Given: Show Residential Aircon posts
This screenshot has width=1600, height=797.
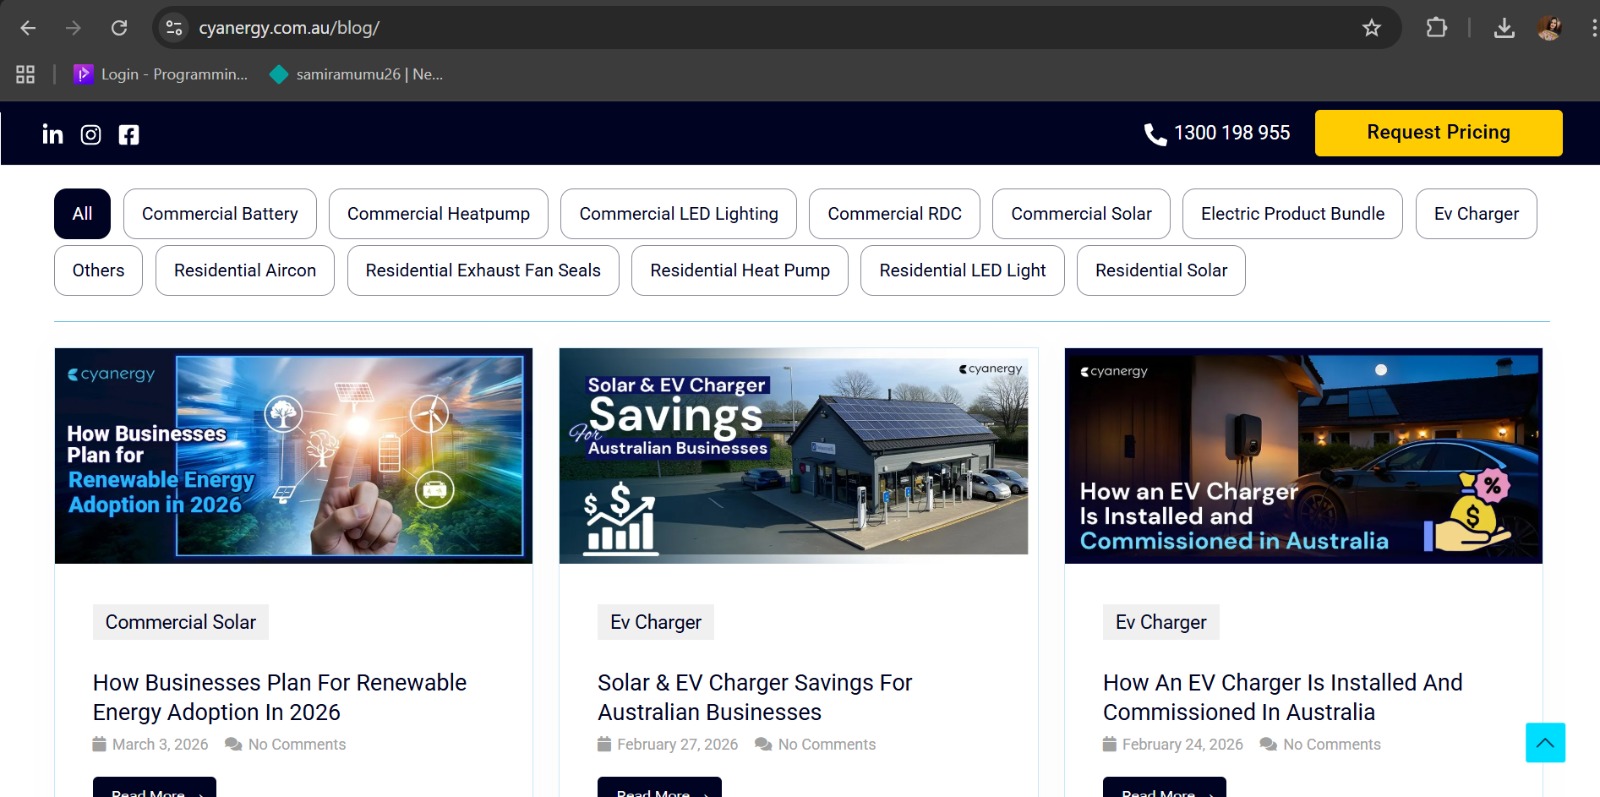Looking at the screenshot, I should click(245, 270).
